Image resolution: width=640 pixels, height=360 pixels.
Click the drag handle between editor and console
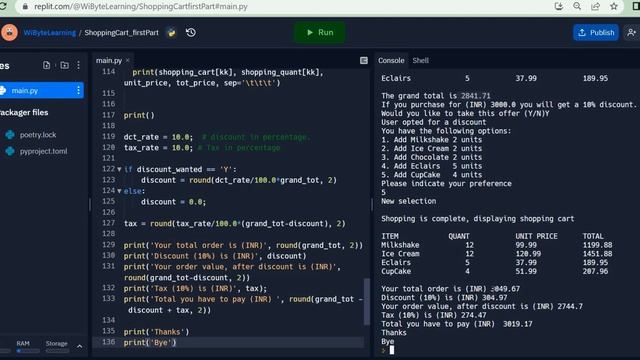click(x=372, y=204)
